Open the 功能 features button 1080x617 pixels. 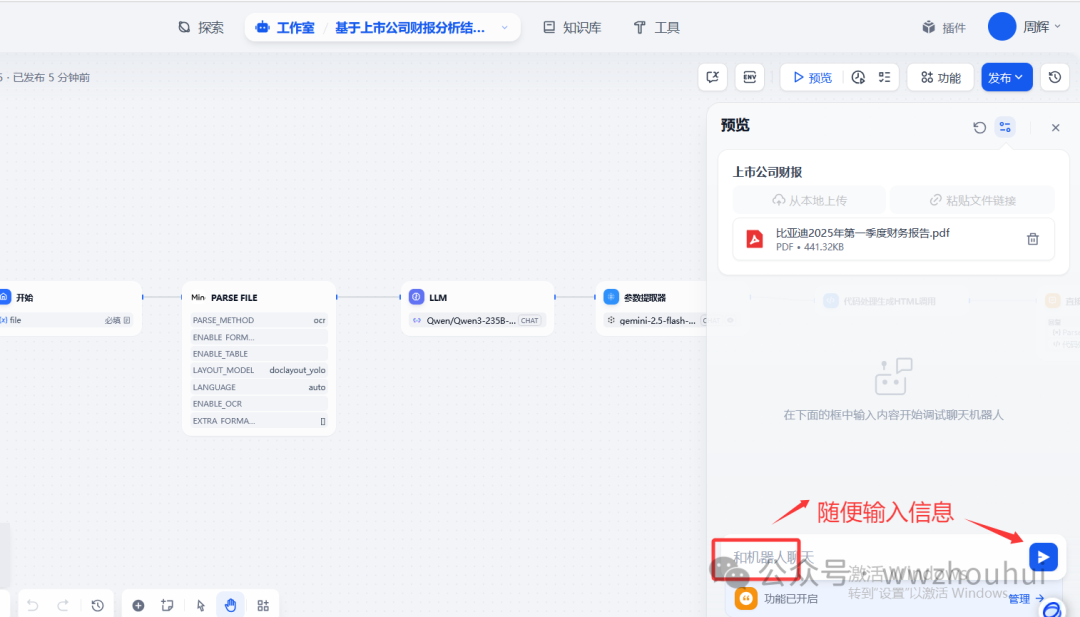click(x=940, y=77)
